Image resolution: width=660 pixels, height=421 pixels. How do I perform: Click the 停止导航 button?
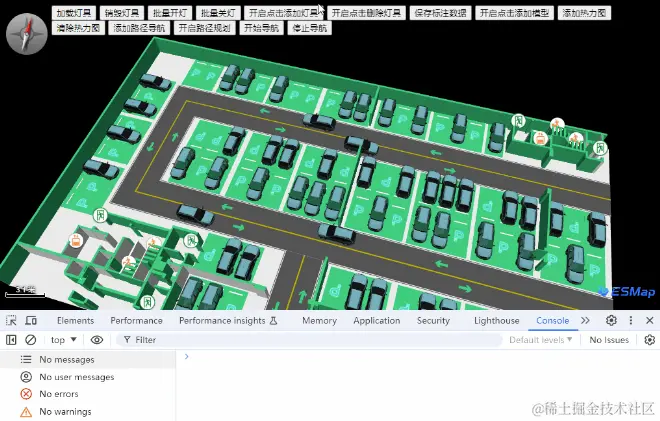click(x=309, y=28)
